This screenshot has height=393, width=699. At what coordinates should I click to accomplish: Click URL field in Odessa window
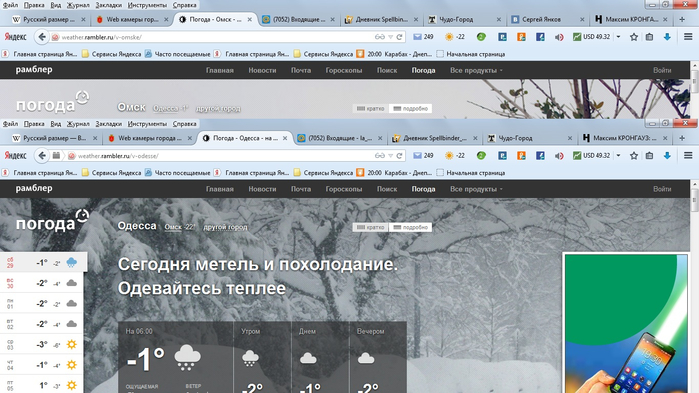coord(223,156)
